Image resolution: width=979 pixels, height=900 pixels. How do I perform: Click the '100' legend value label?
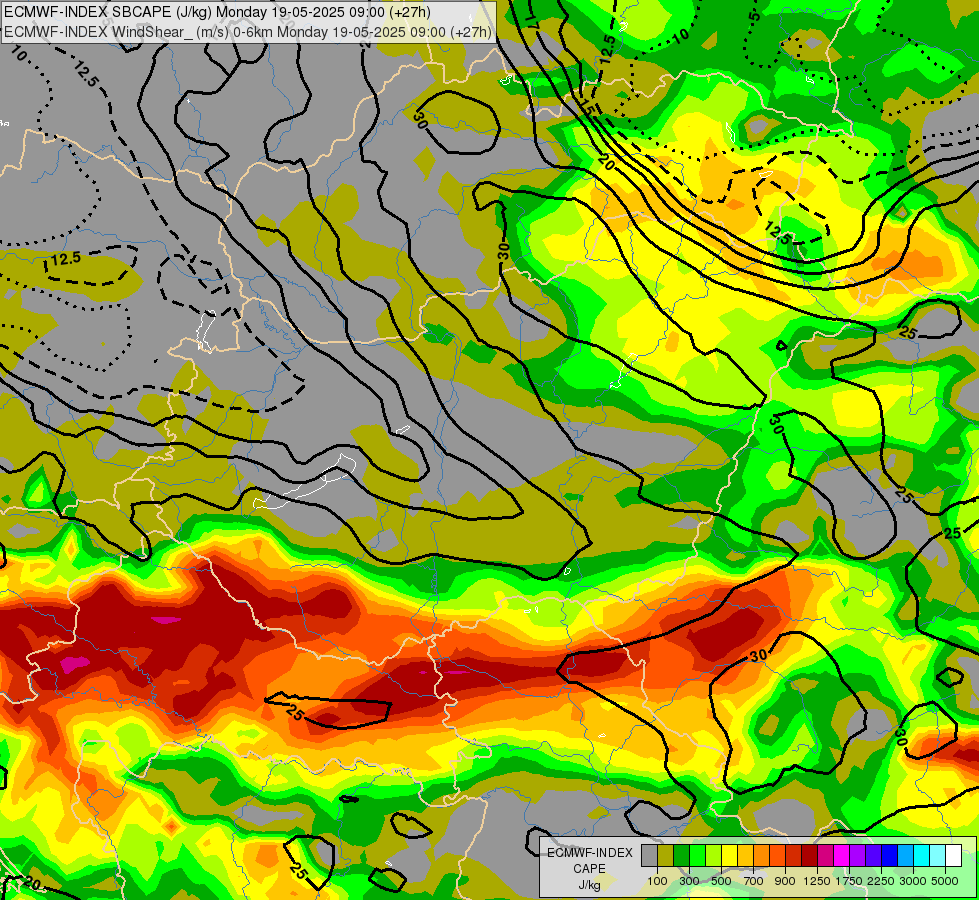coord(657,881)
